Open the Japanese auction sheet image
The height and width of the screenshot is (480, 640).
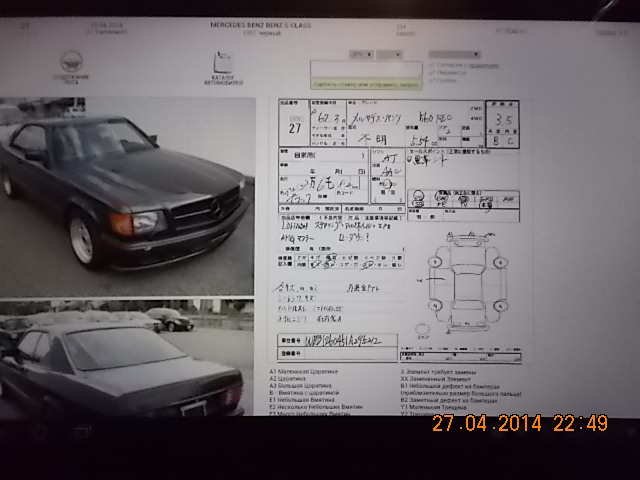(x=399, y=231)
